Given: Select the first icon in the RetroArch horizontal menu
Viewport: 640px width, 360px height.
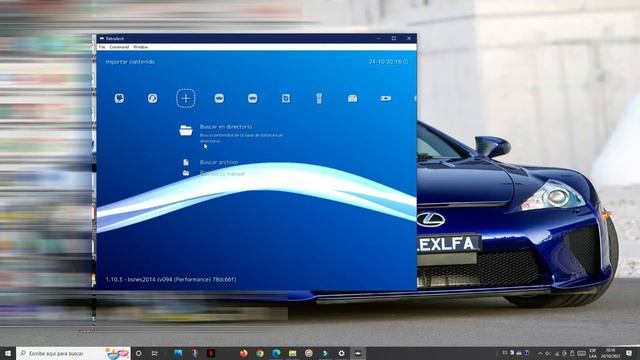Looking at the screenshot, I should tap(119, 98).
